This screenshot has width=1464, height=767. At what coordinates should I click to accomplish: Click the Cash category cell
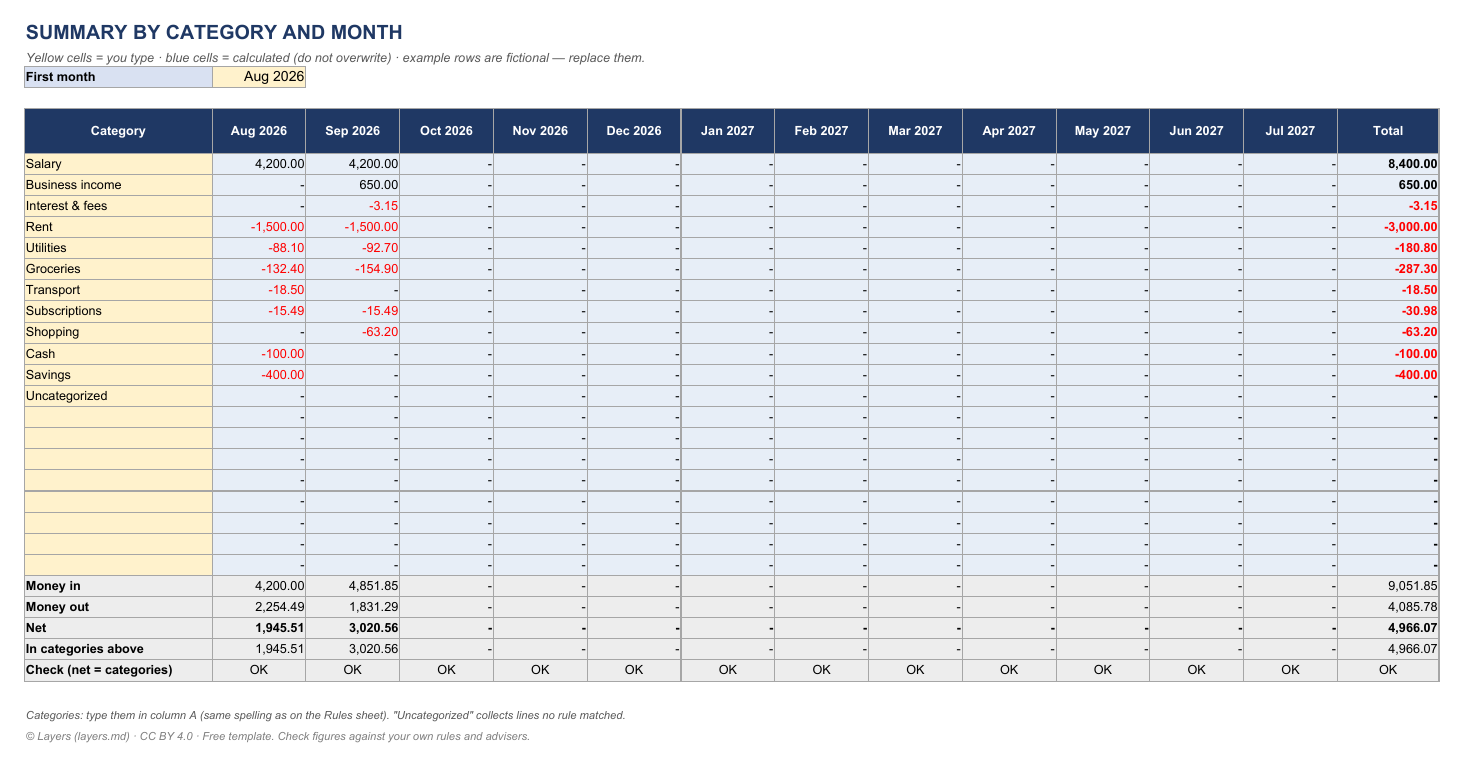tap(119, 354)
